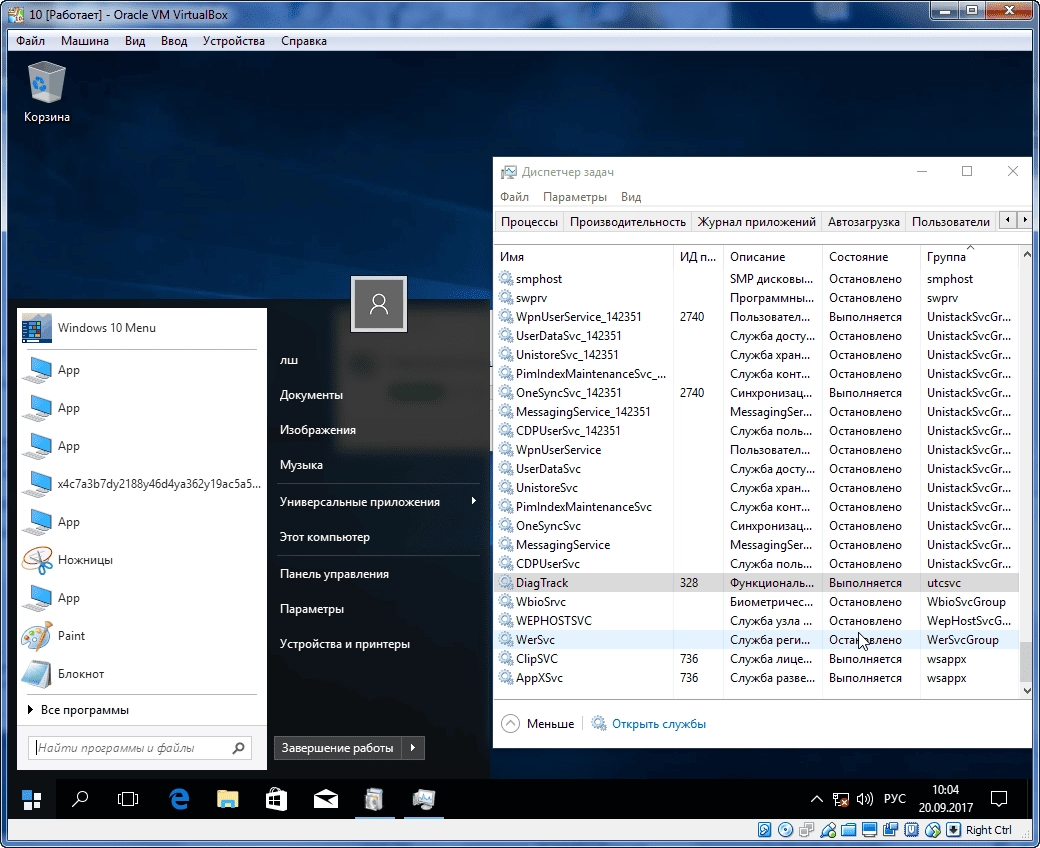
Task: Open the Store icon in the taskbar
Action: tap(276, 800)
